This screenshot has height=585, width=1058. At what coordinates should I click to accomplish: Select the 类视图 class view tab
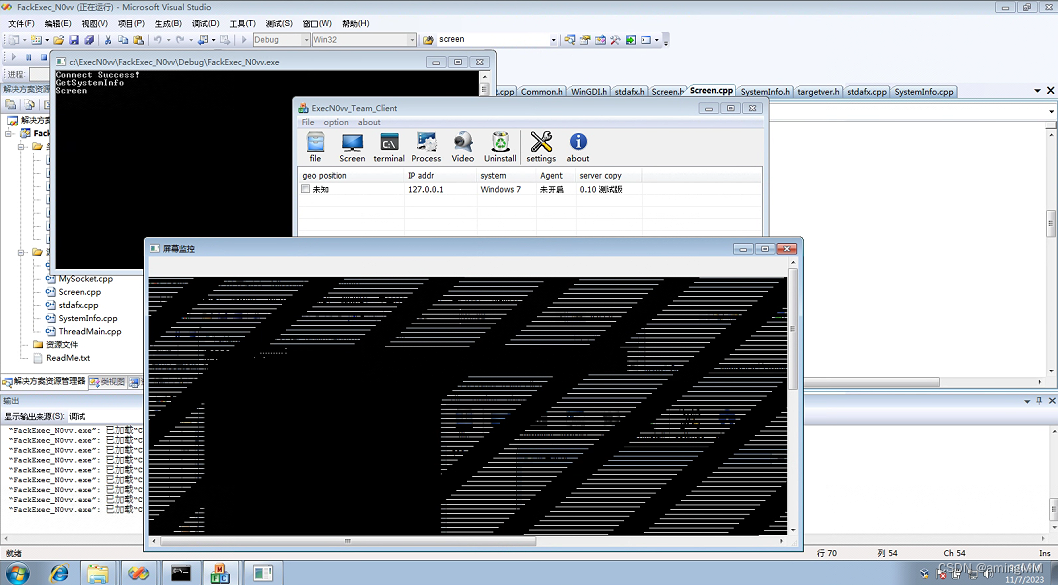[108, 382]
